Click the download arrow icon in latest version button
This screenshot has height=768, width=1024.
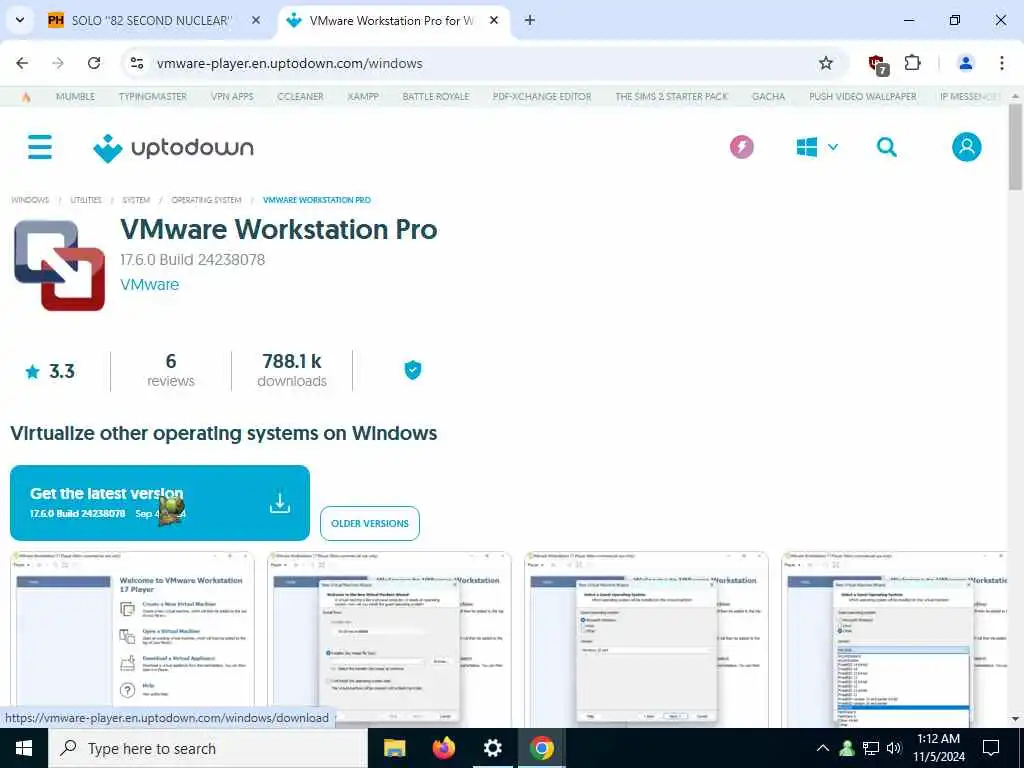pyautogui.click(x=280, y=503)
